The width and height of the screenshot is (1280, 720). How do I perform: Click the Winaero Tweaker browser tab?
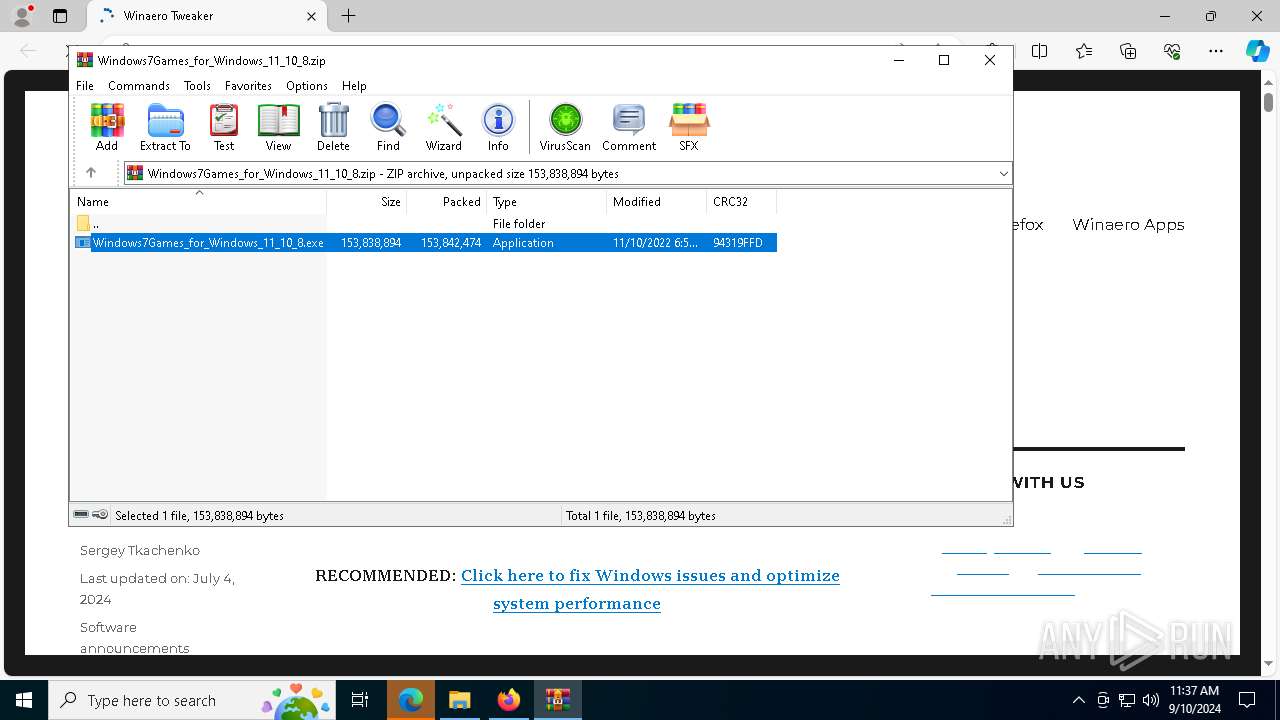coord(205,16)
